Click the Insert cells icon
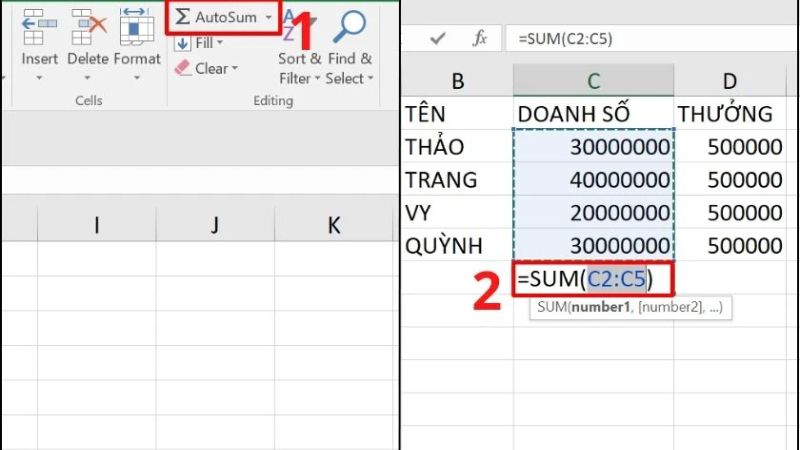This screenshot has width=800, height=450. coord(39,27)
